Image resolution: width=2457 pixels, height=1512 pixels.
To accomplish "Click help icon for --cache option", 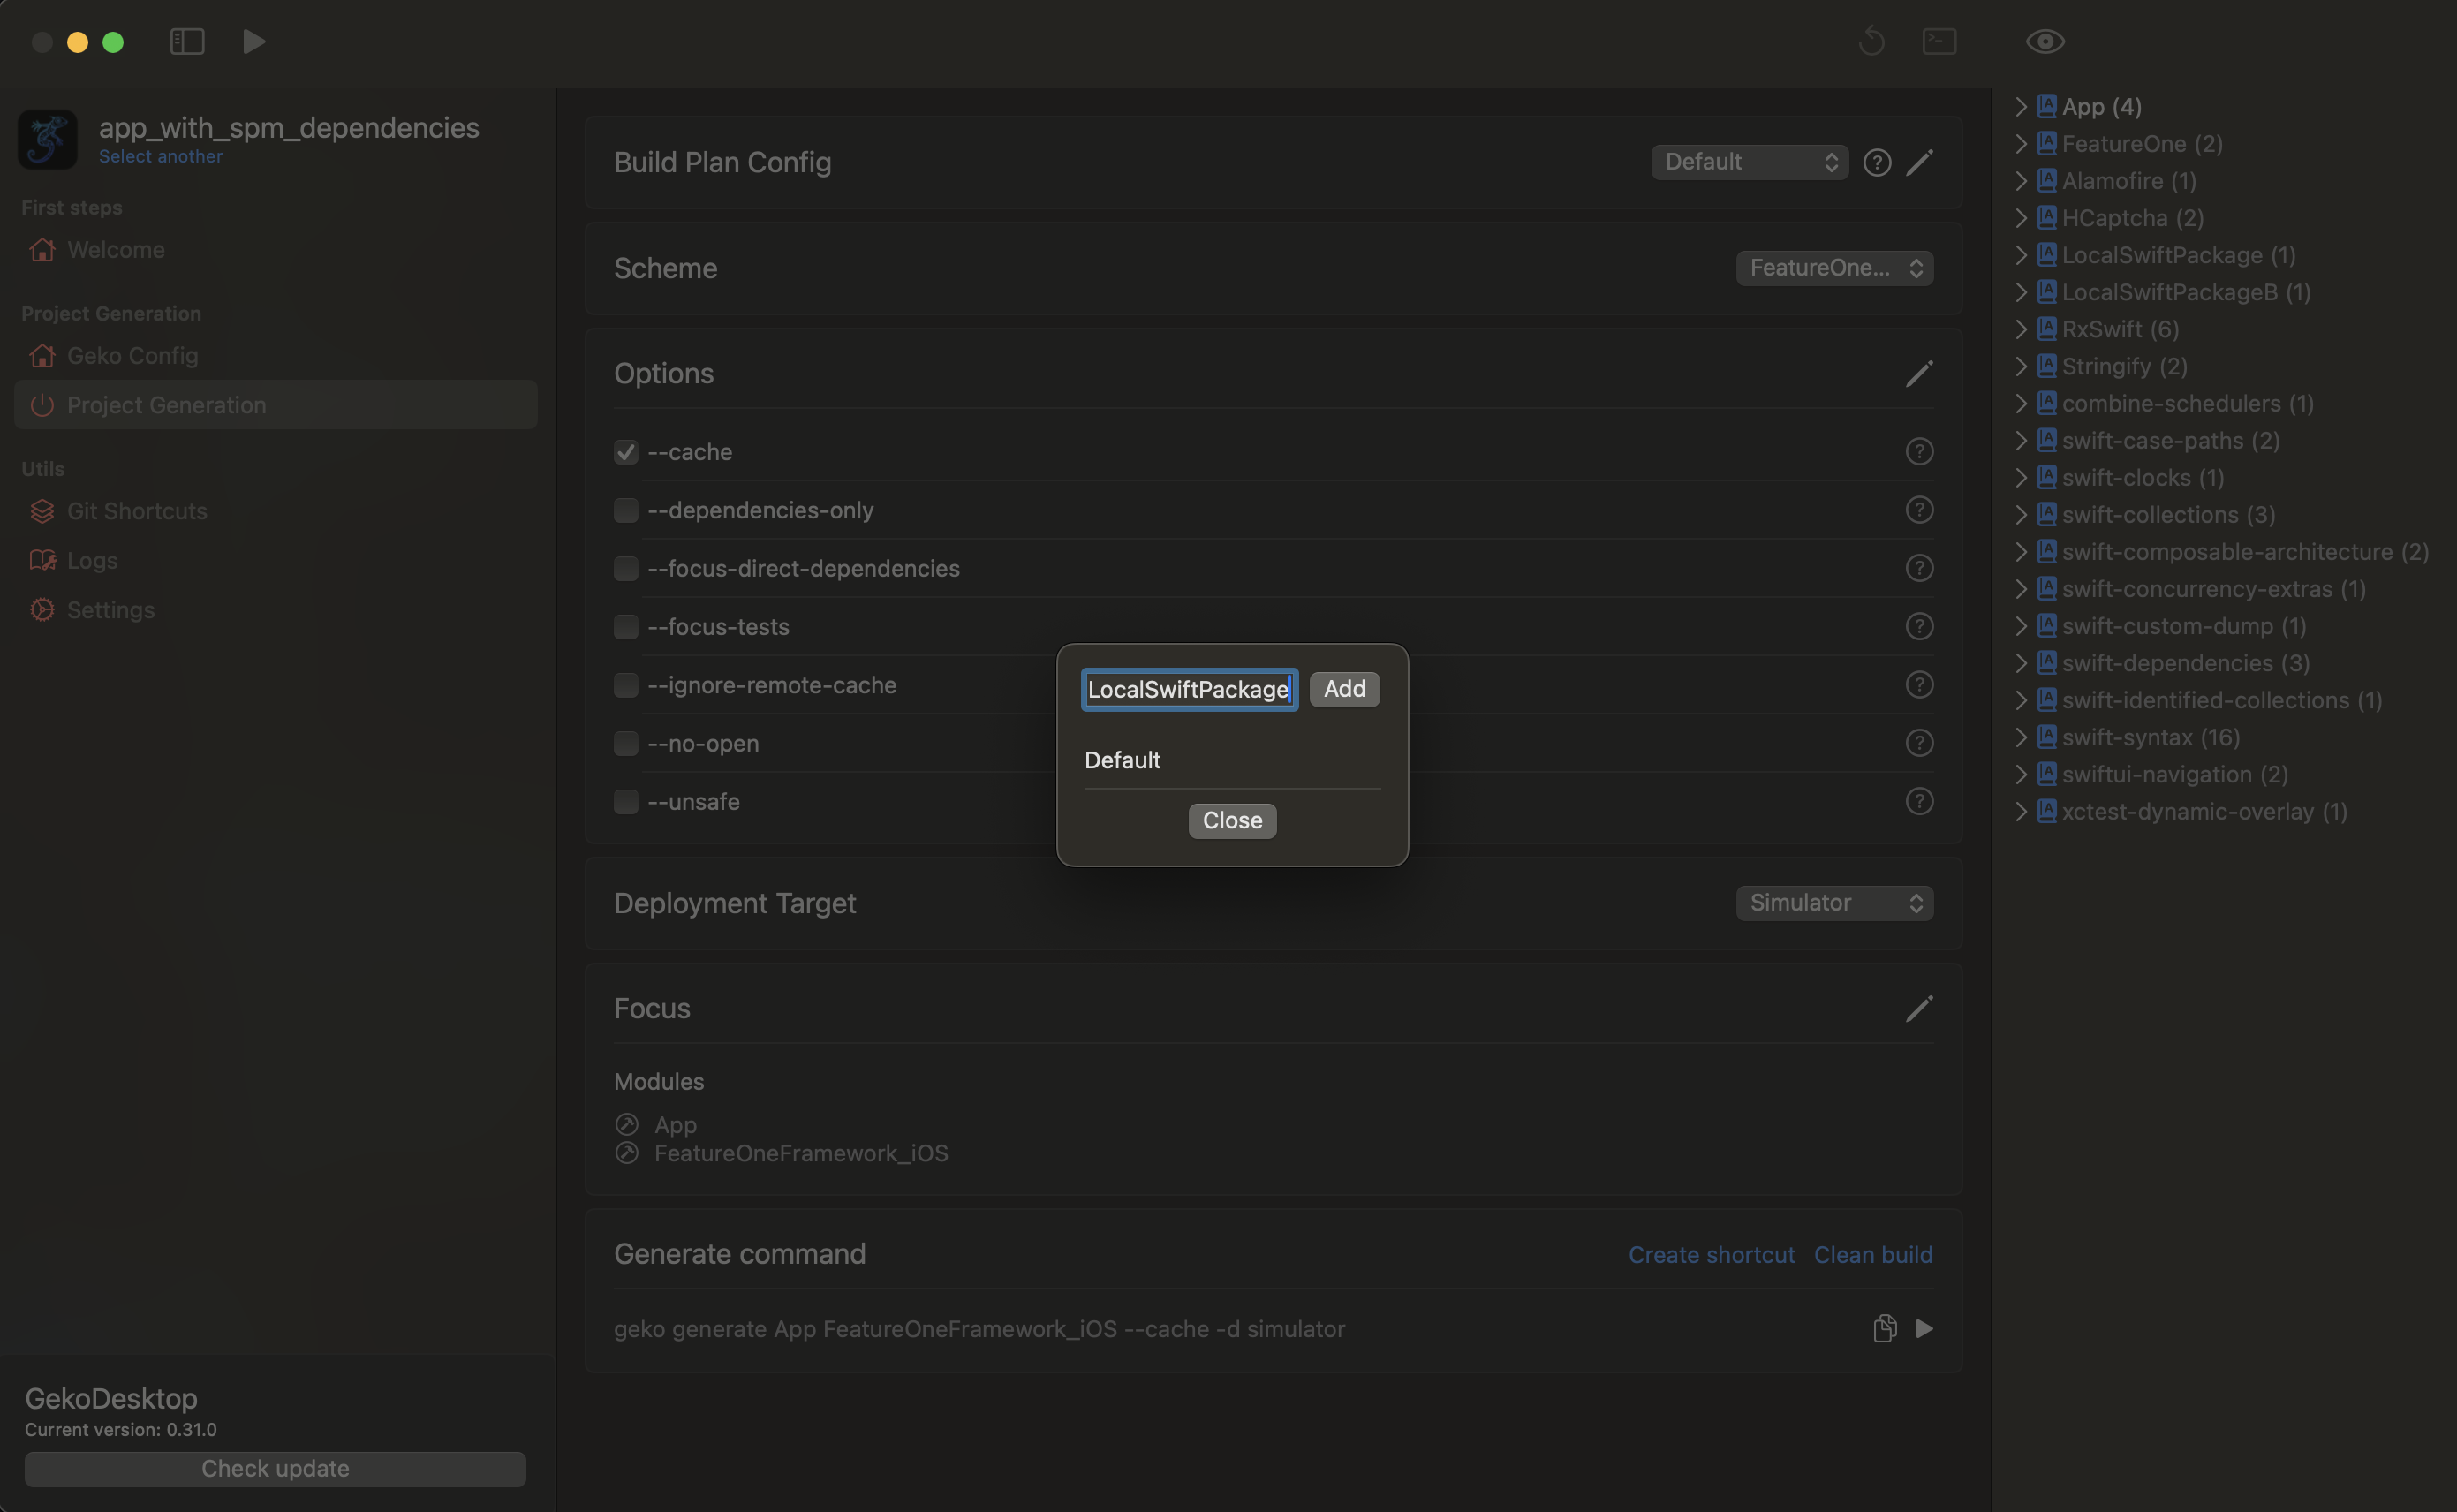I will (x=1919, y=452).
